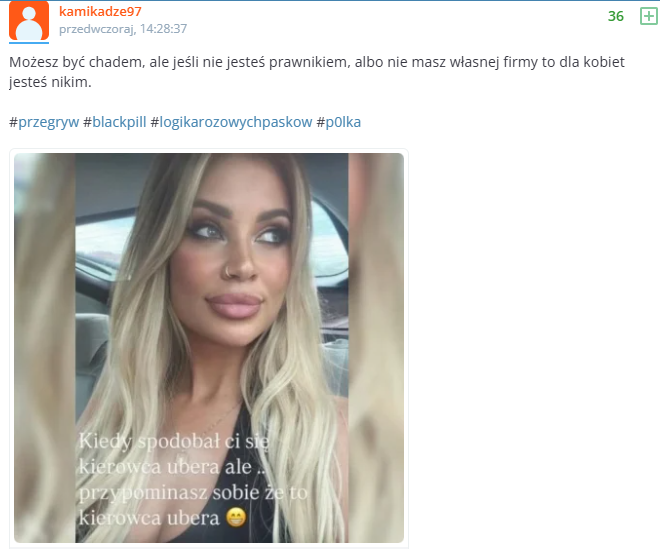Click the caption line "przypominasz sobie że to"

[193, 492]
